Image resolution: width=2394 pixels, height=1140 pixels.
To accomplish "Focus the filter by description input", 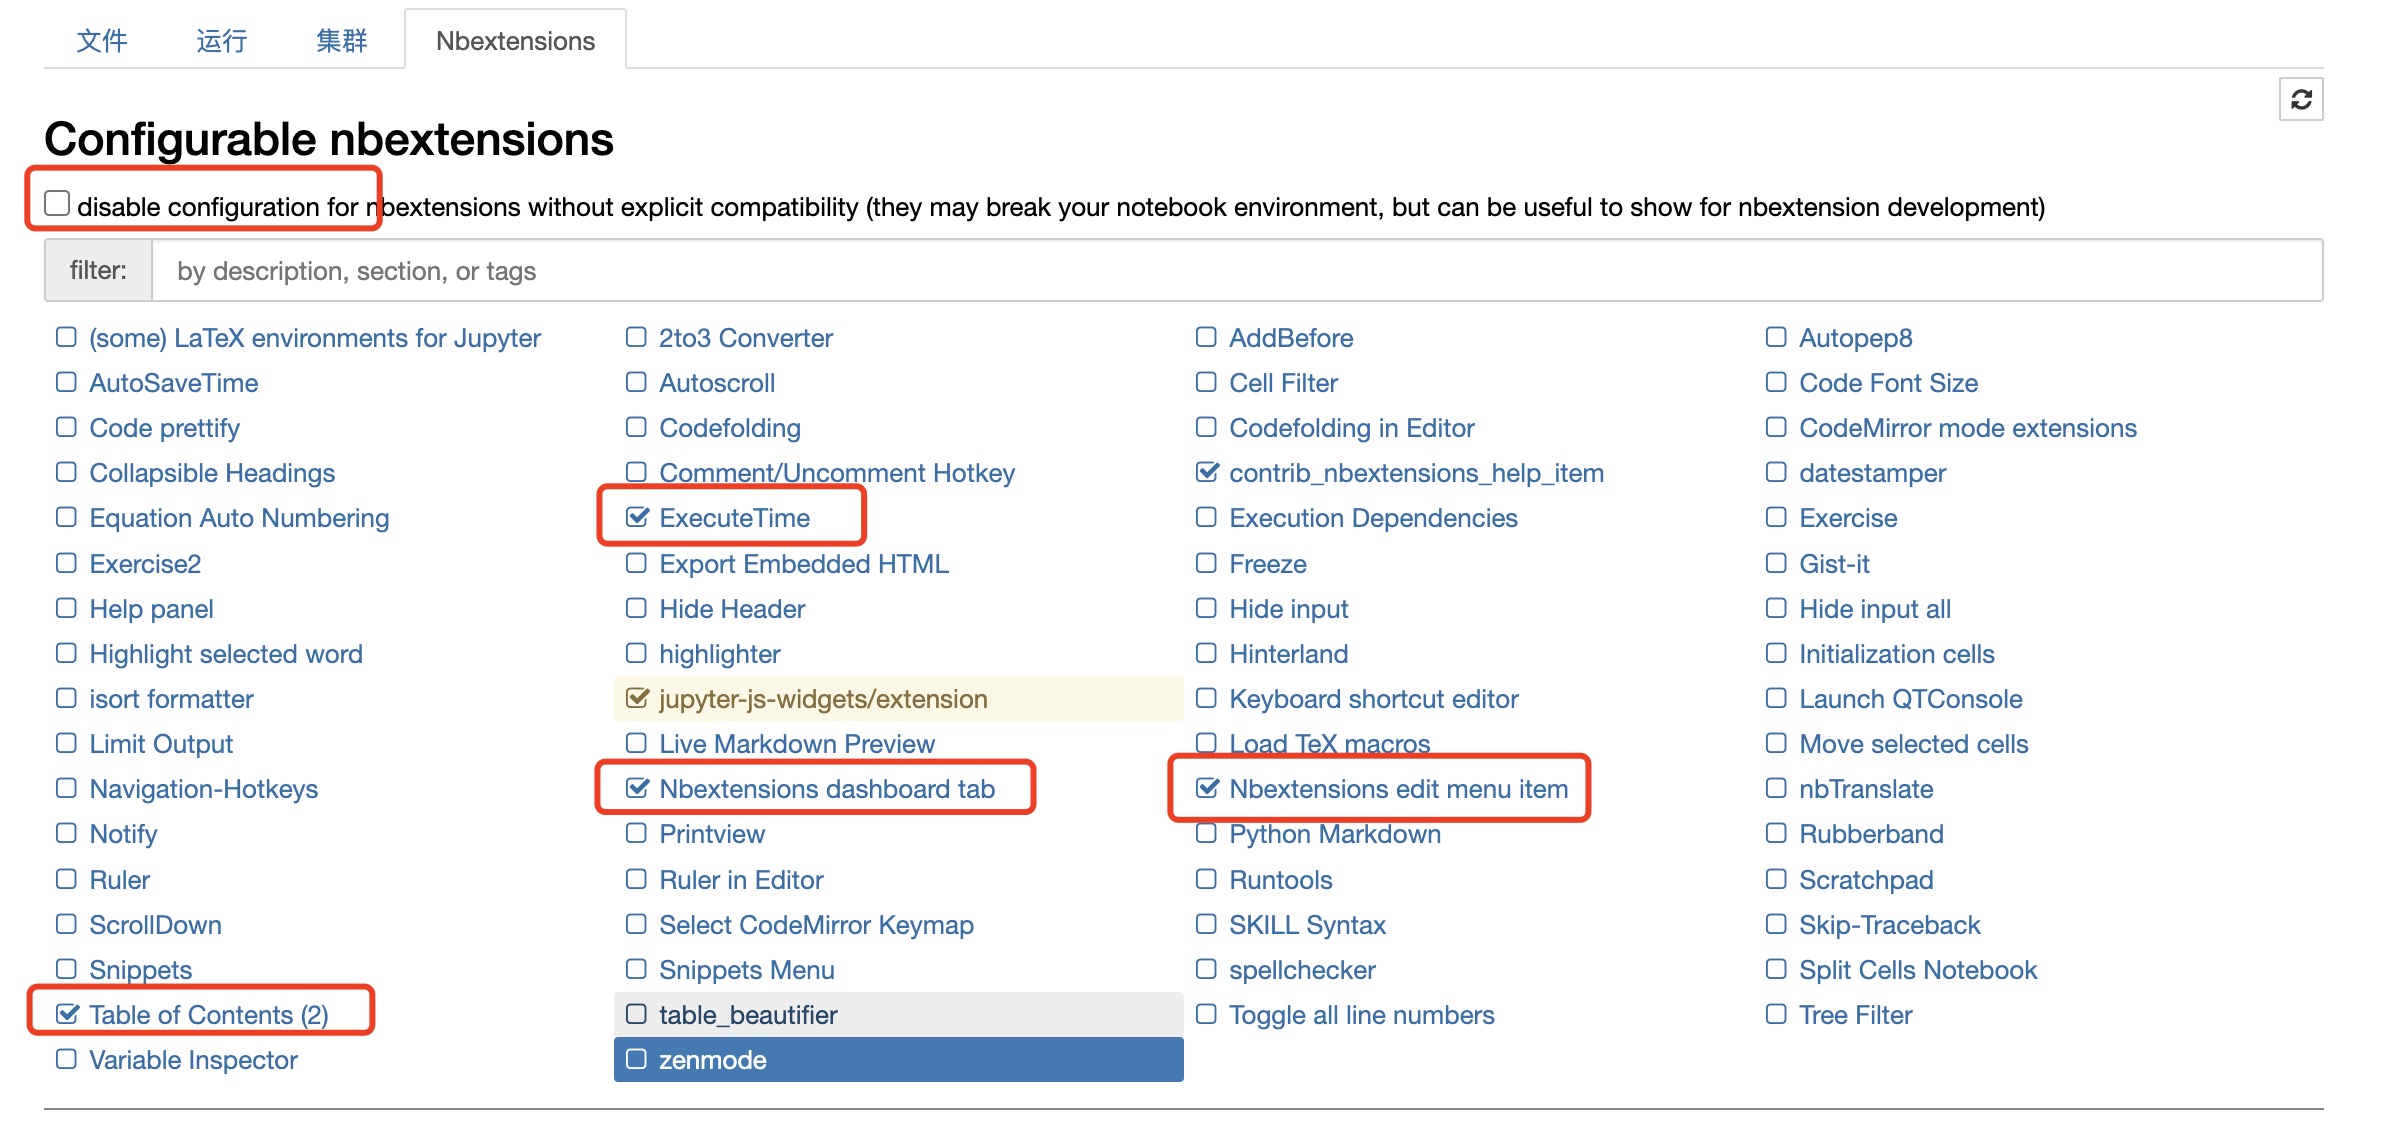I will click(1237, 270).
